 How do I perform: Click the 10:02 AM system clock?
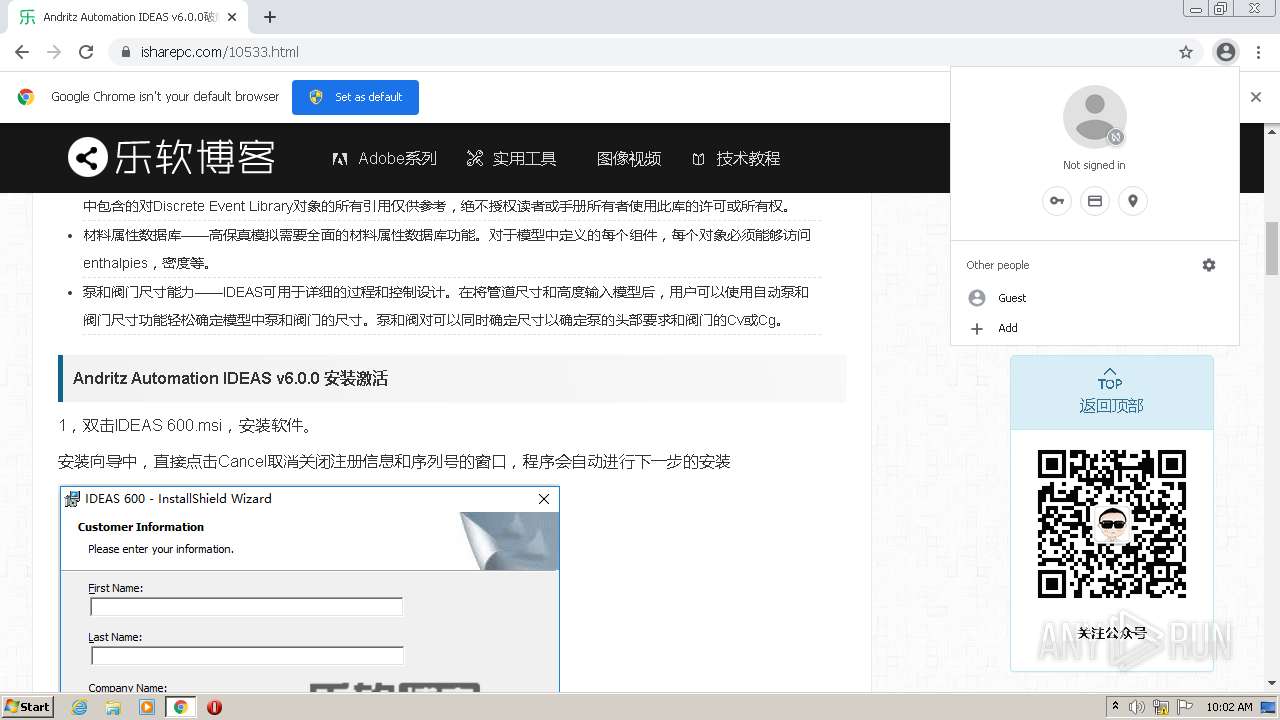click(x=1229, y=707)
